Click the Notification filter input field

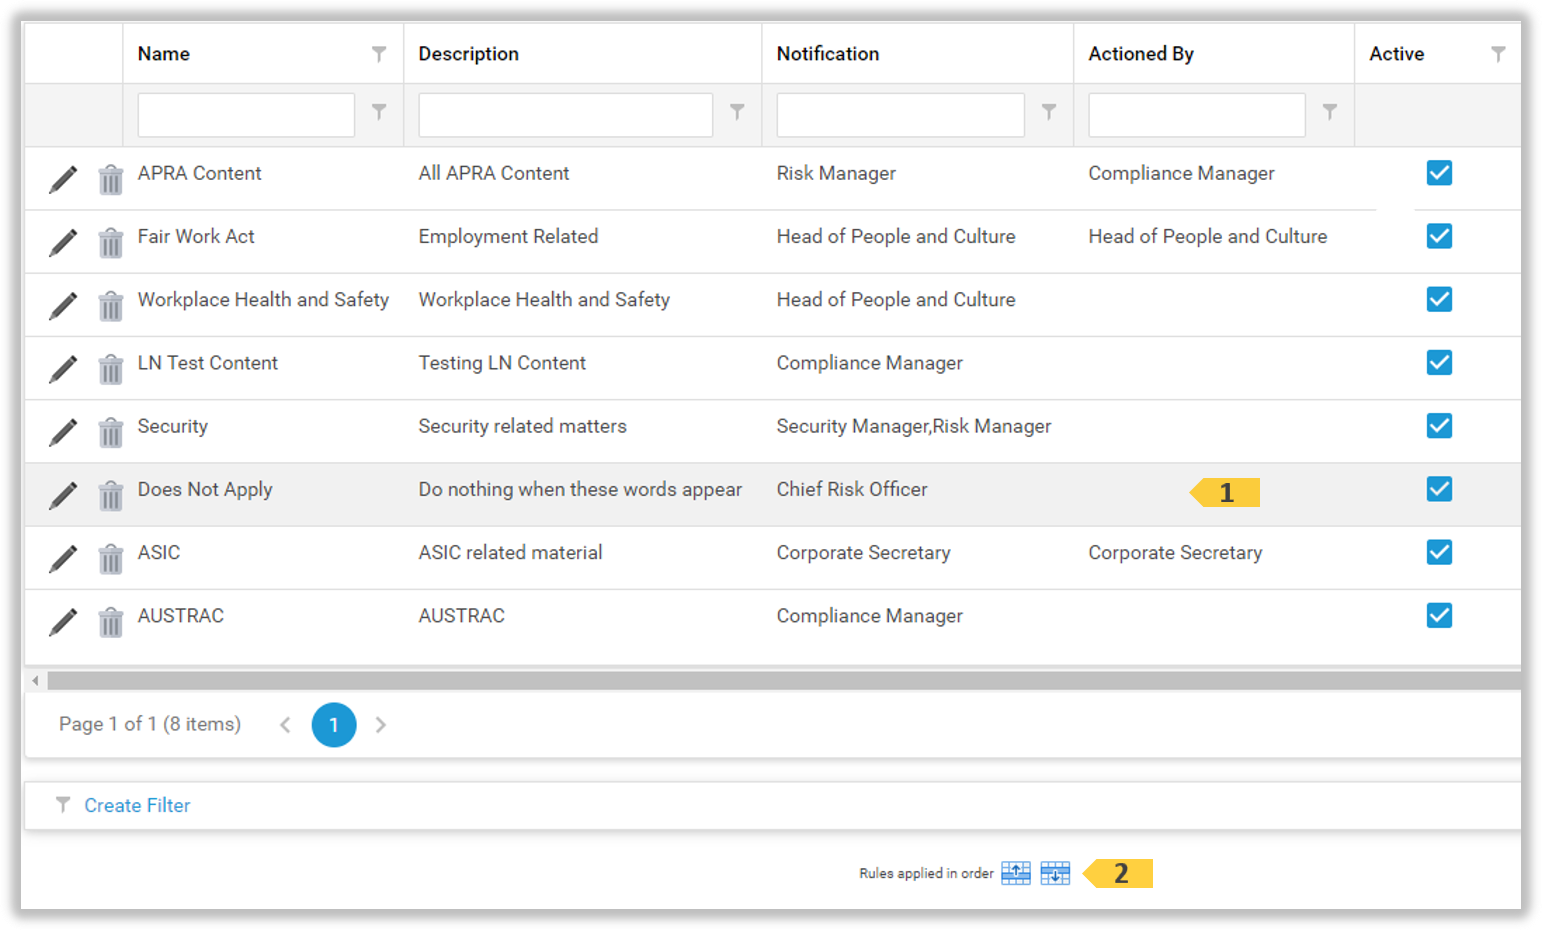click(900, 115)
